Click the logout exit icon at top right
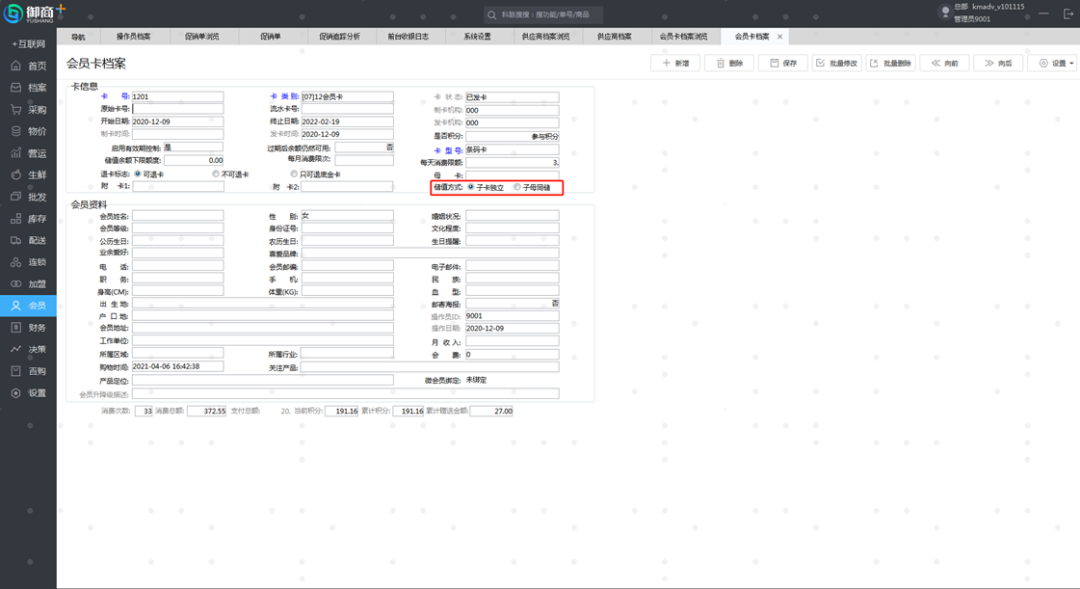Screen dimensions: 1080x589 1068,13
